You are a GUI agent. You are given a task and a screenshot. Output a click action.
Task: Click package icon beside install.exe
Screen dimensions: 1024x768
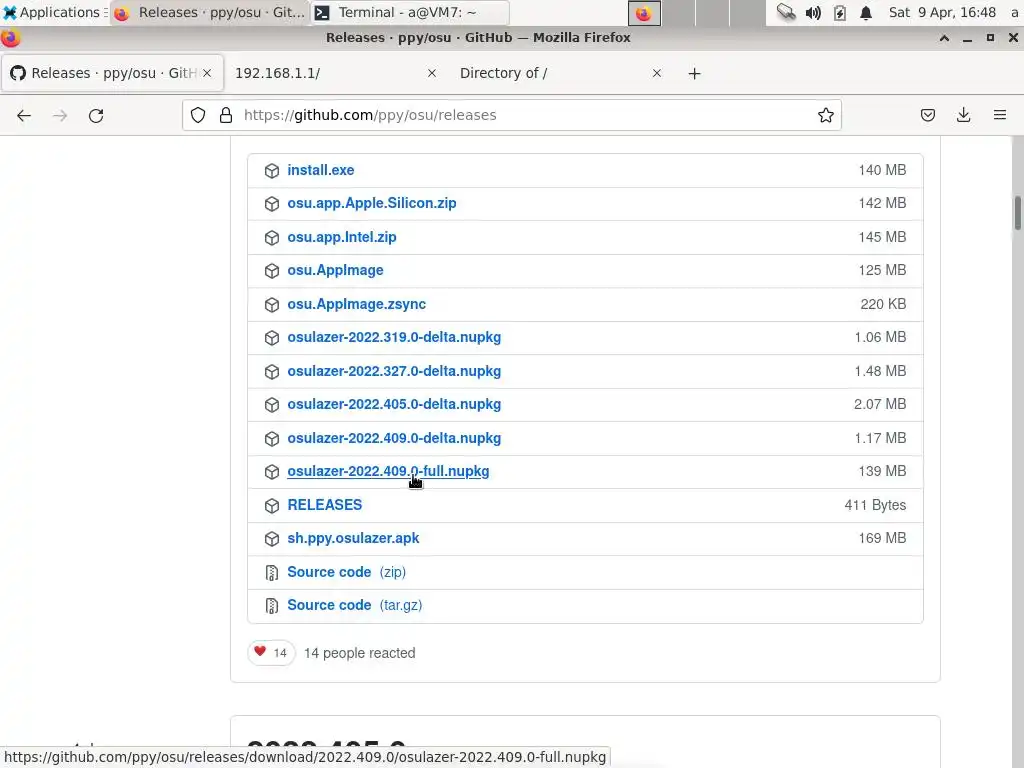point(272,171)
